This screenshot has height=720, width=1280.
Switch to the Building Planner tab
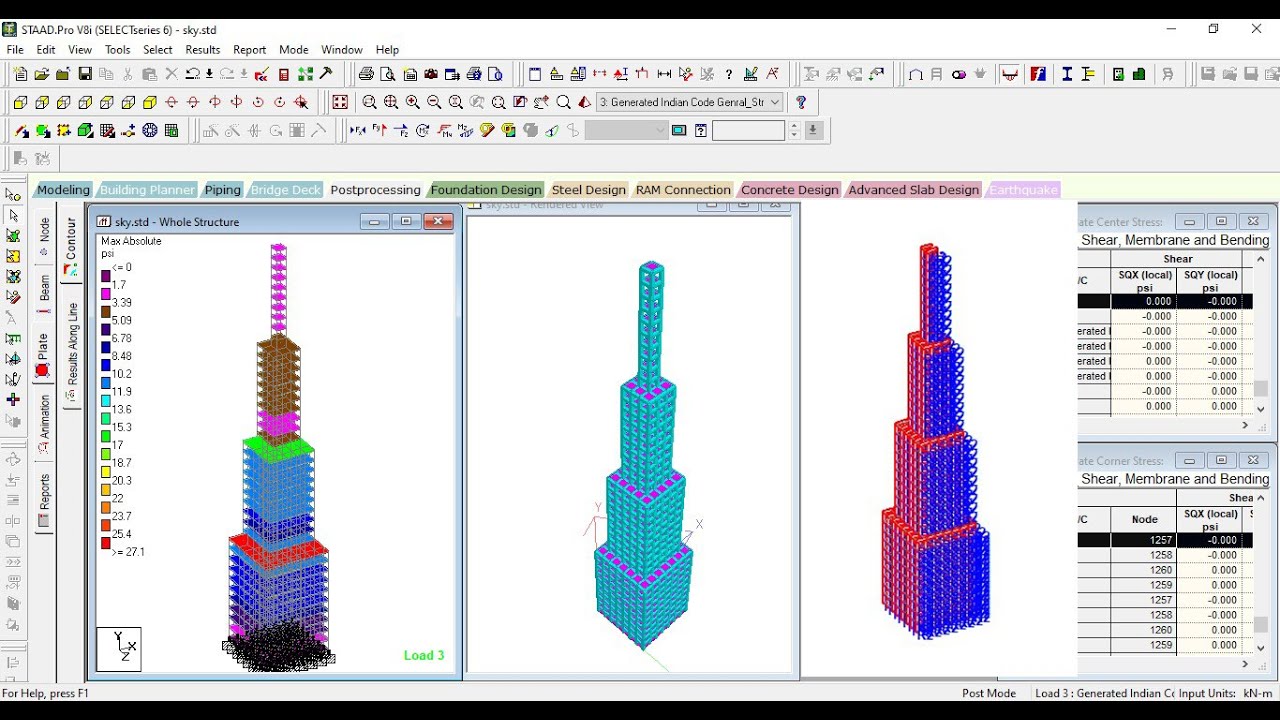coord(147,189)
